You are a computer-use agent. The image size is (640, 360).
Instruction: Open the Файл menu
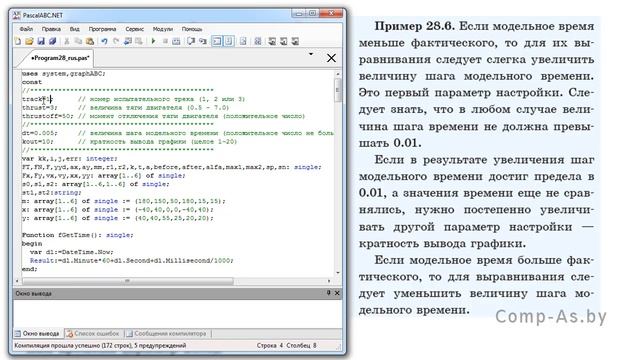(26, 29)
